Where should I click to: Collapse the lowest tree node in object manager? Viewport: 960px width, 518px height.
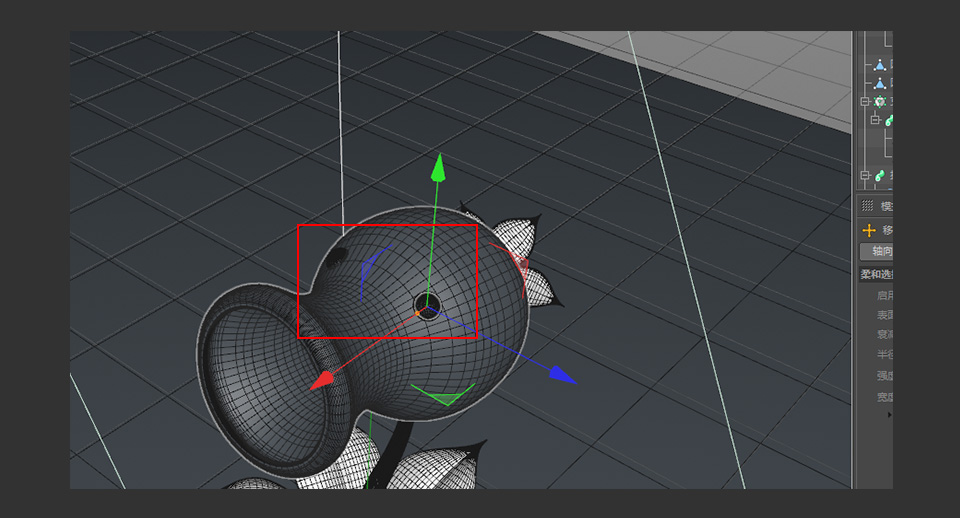point(864,176)
